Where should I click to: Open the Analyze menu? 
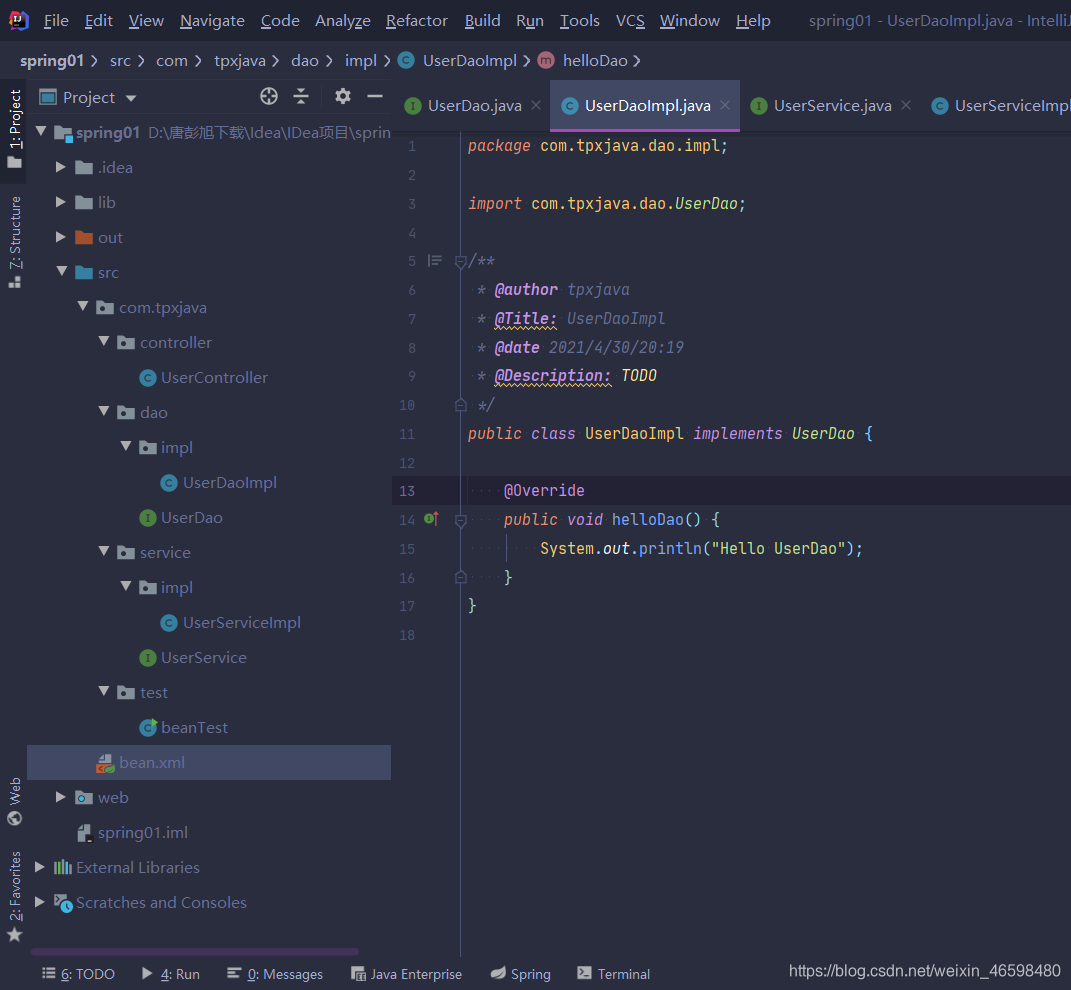click(x=343, y=21)
